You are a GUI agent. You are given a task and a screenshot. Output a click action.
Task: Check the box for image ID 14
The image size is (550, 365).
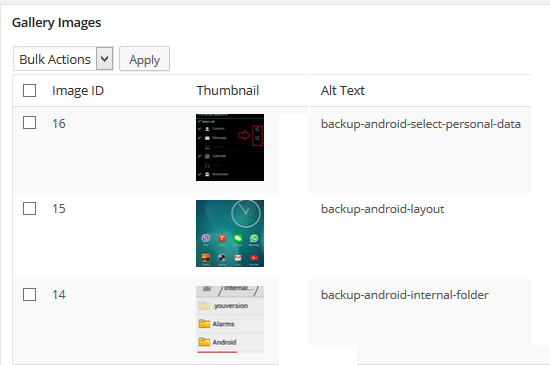tap(29, 295)
